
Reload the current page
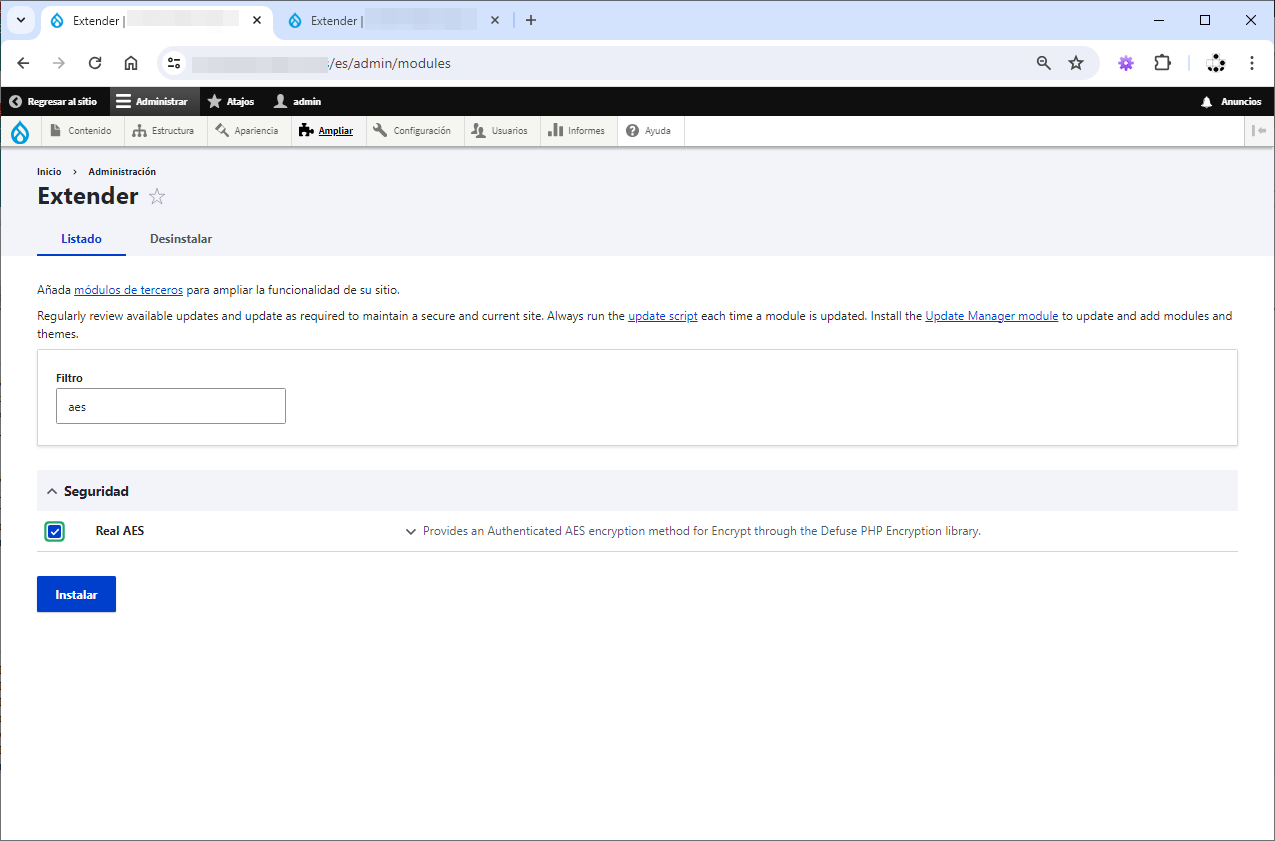(x=95, y=63)
